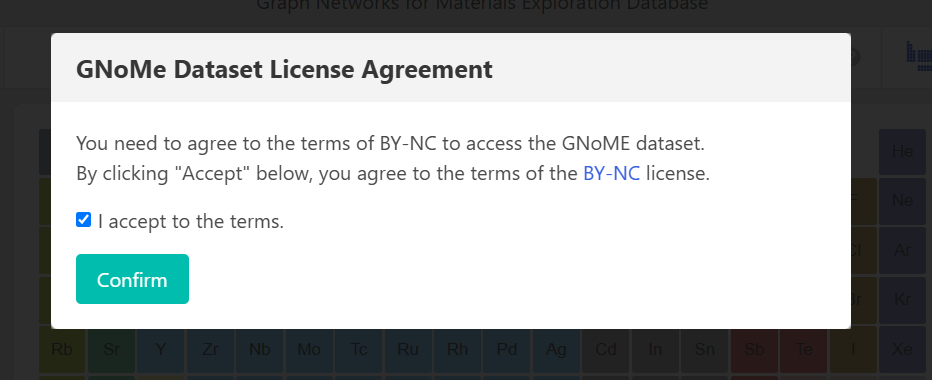Open the BY-NC license link
Image resolution: width=932 pixels, height=380 pixels.
click(x=612, y=174)
